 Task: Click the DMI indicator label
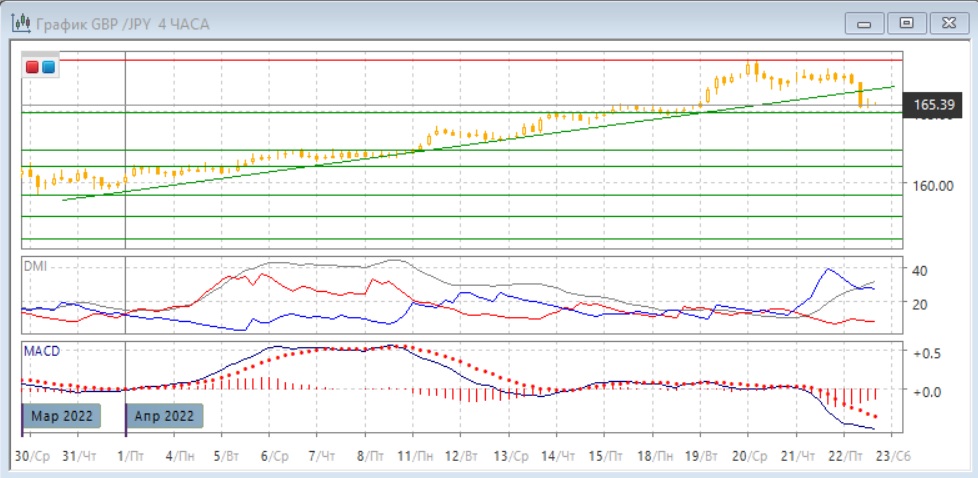35,266
